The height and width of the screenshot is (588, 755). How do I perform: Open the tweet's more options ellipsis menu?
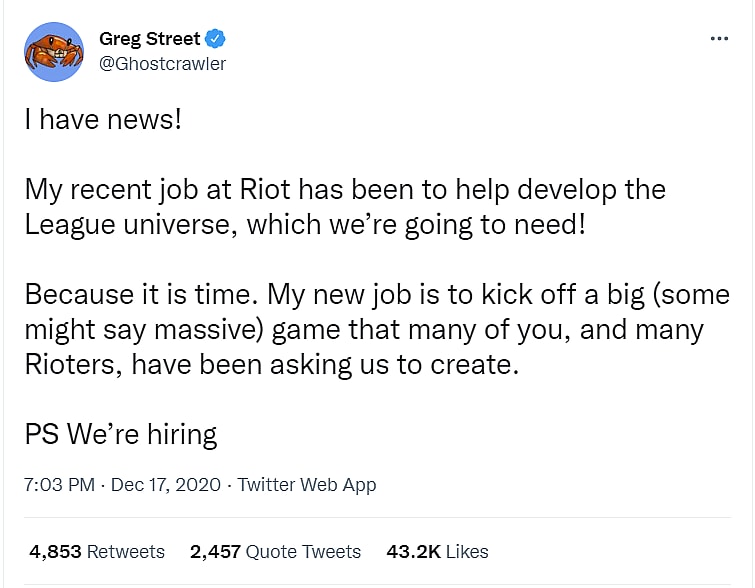[x=719, y=39]
